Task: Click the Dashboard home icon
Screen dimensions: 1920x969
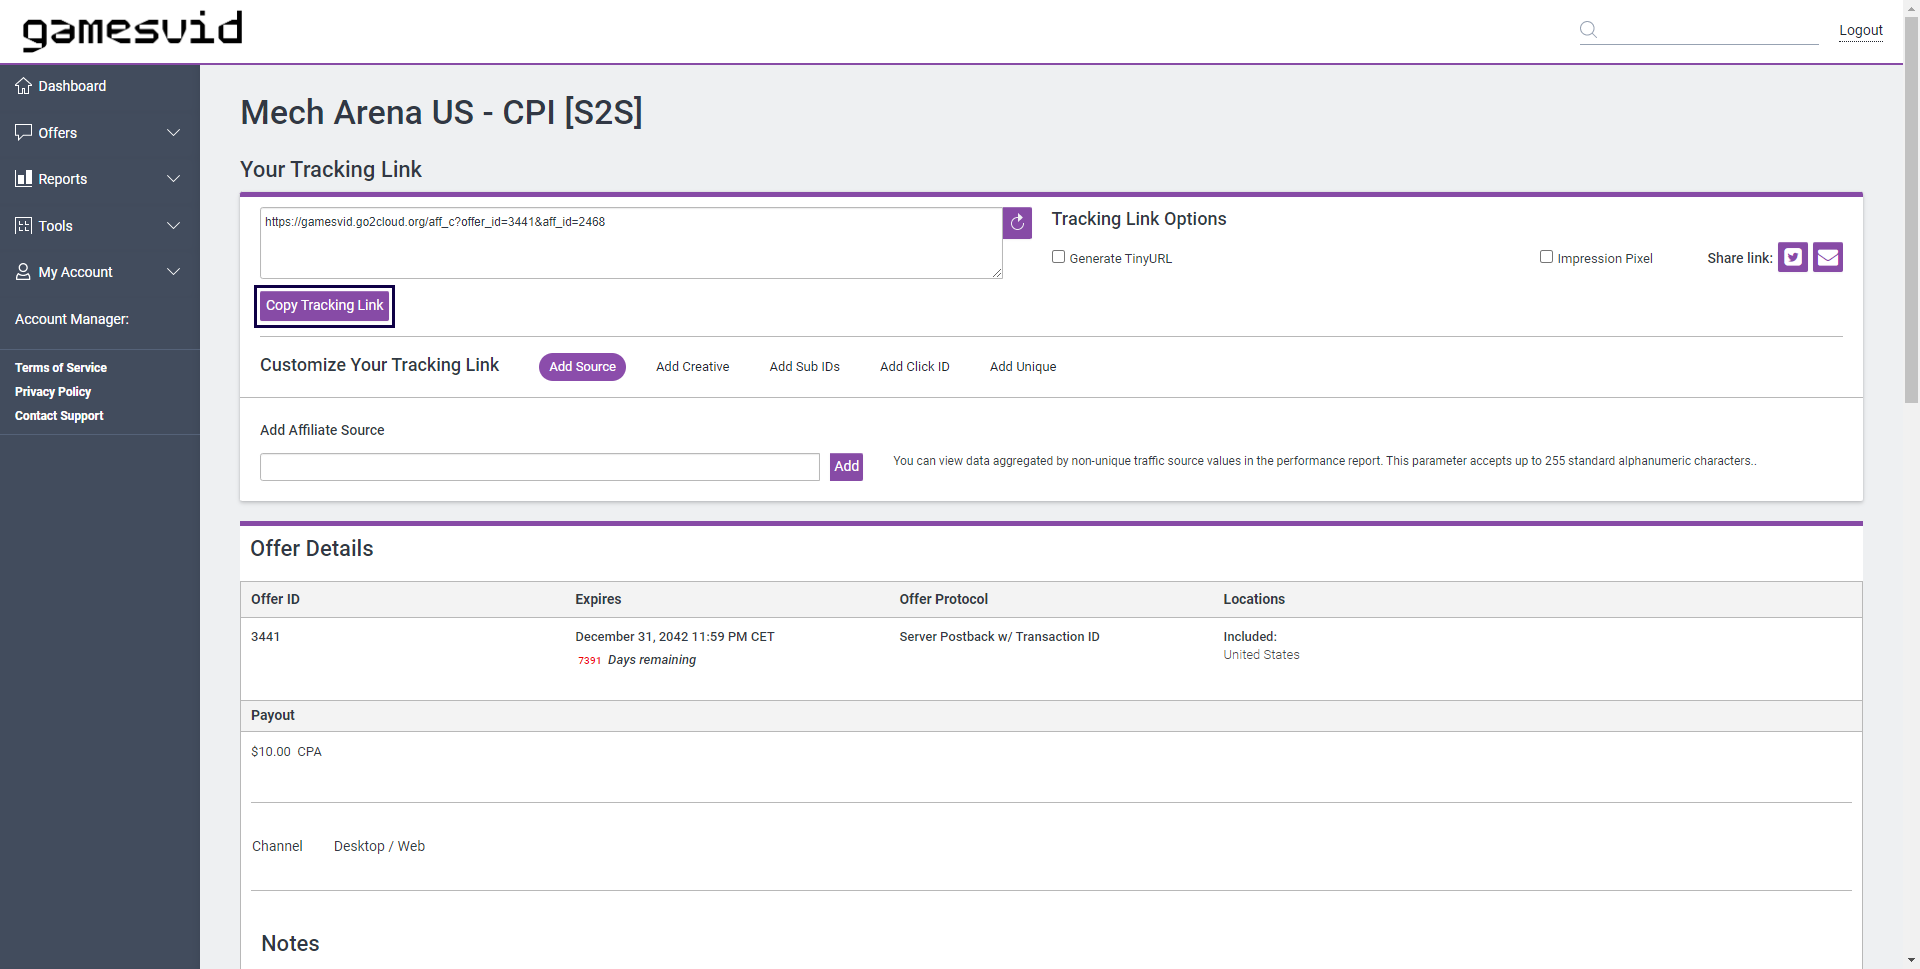Action: coord(23,86)
